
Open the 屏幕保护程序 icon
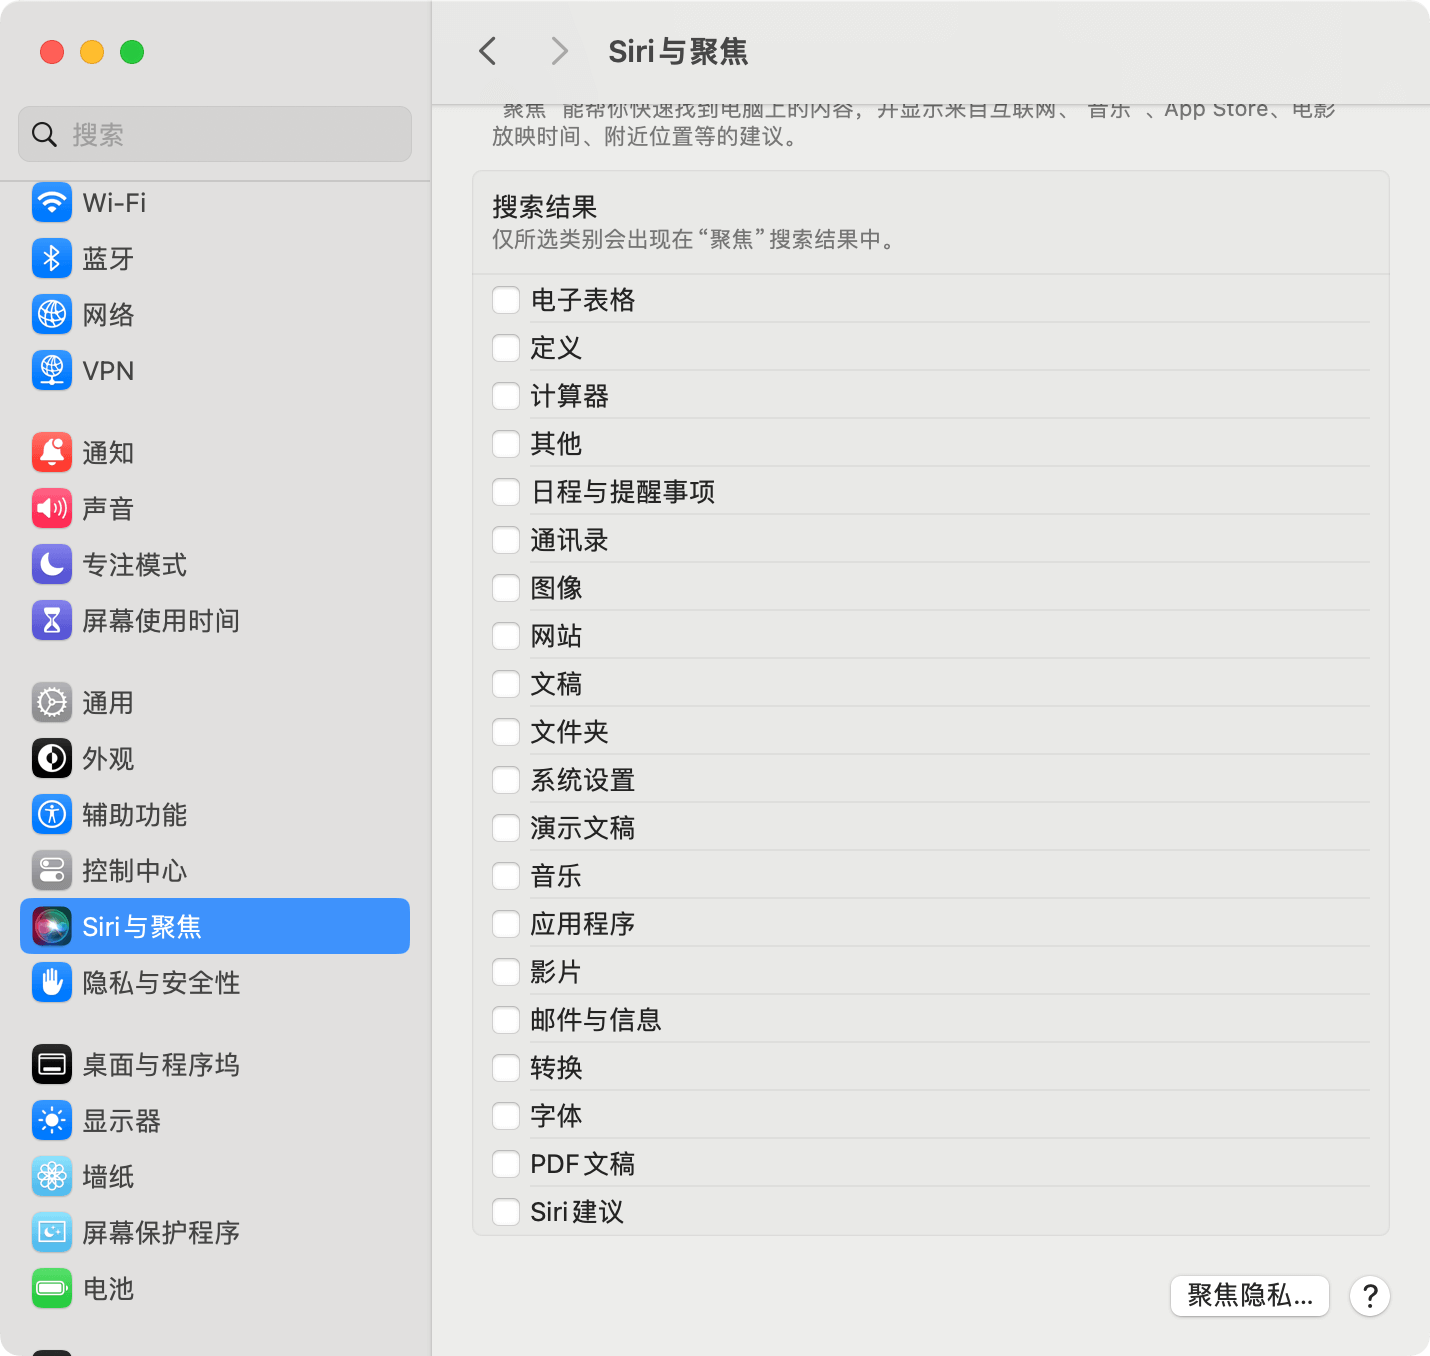tap(52, 1233)
